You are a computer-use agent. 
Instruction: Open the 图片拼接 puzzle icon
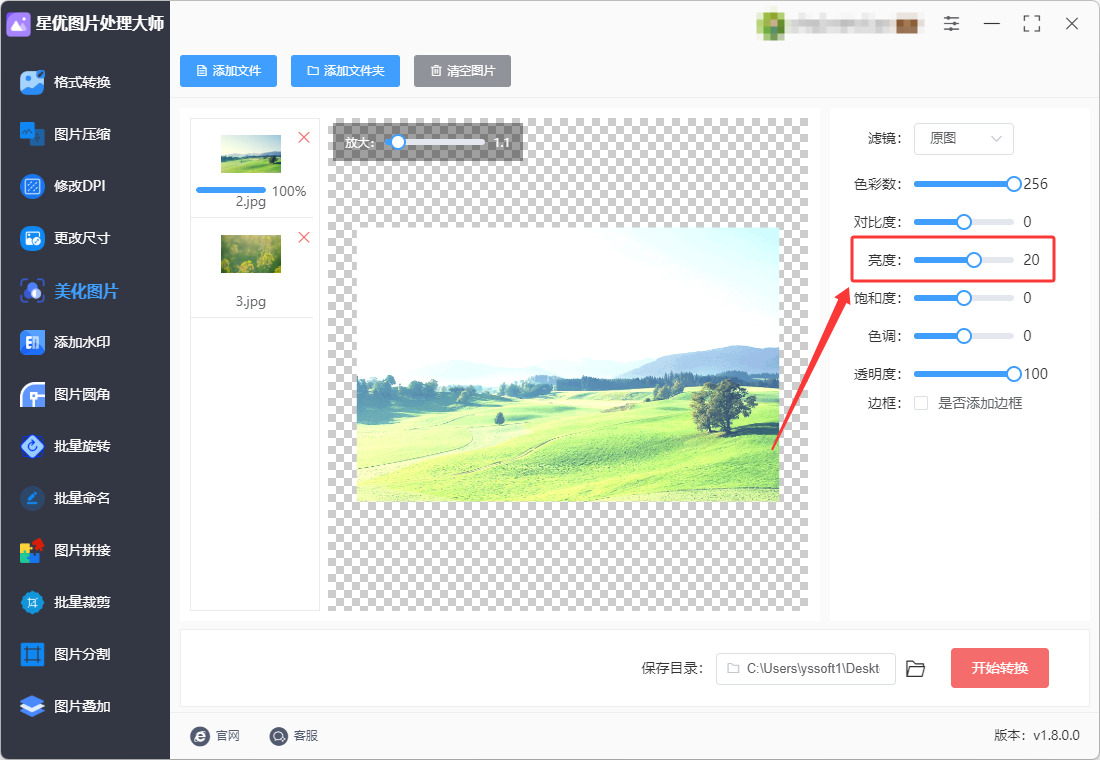[32, 550]
